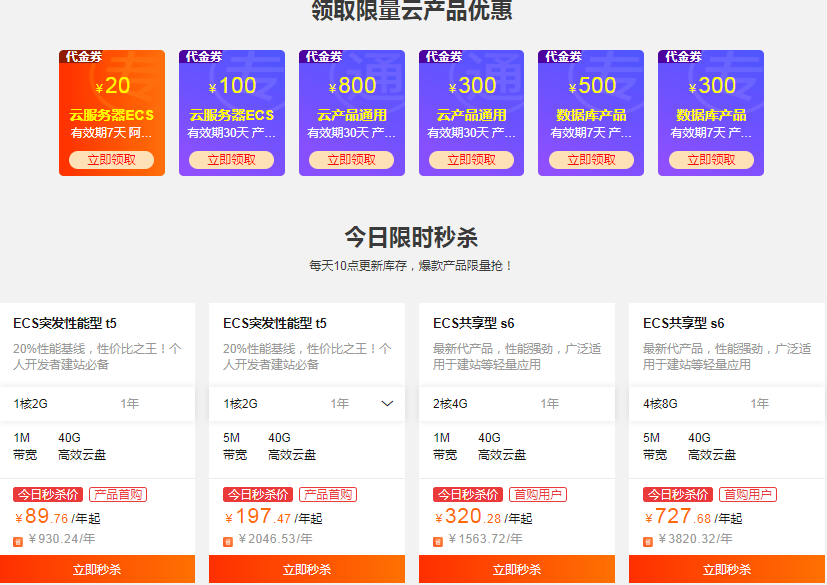Claim the ¥800 云产品通用 coupon with 立即领取
The image size is (827, 585).
351,160
